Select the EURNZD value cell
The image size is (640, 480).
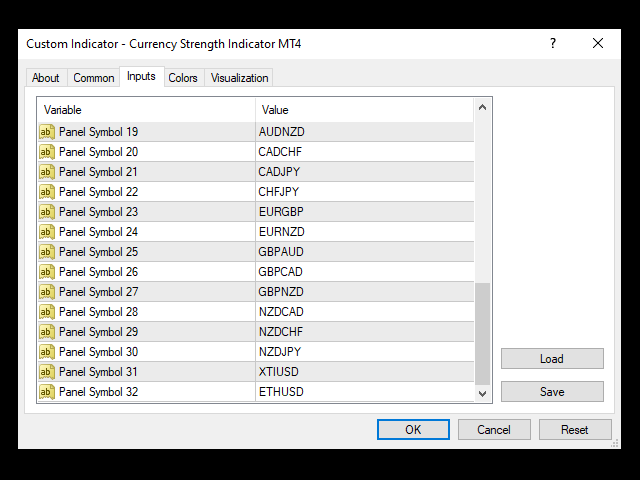click(364, 232)
